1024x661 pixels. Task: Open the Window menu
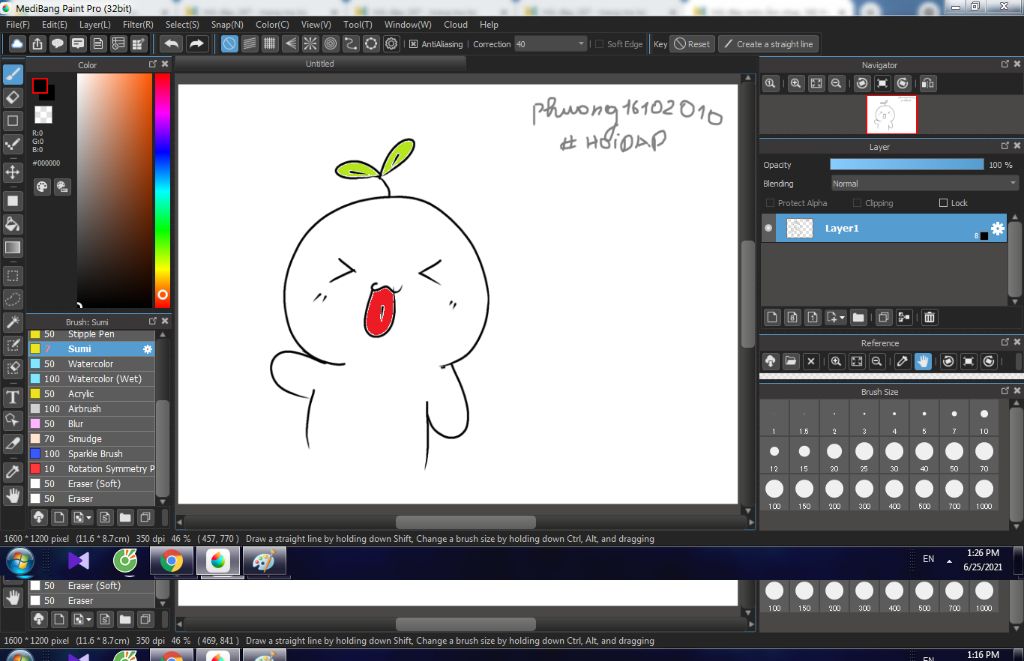408,24
